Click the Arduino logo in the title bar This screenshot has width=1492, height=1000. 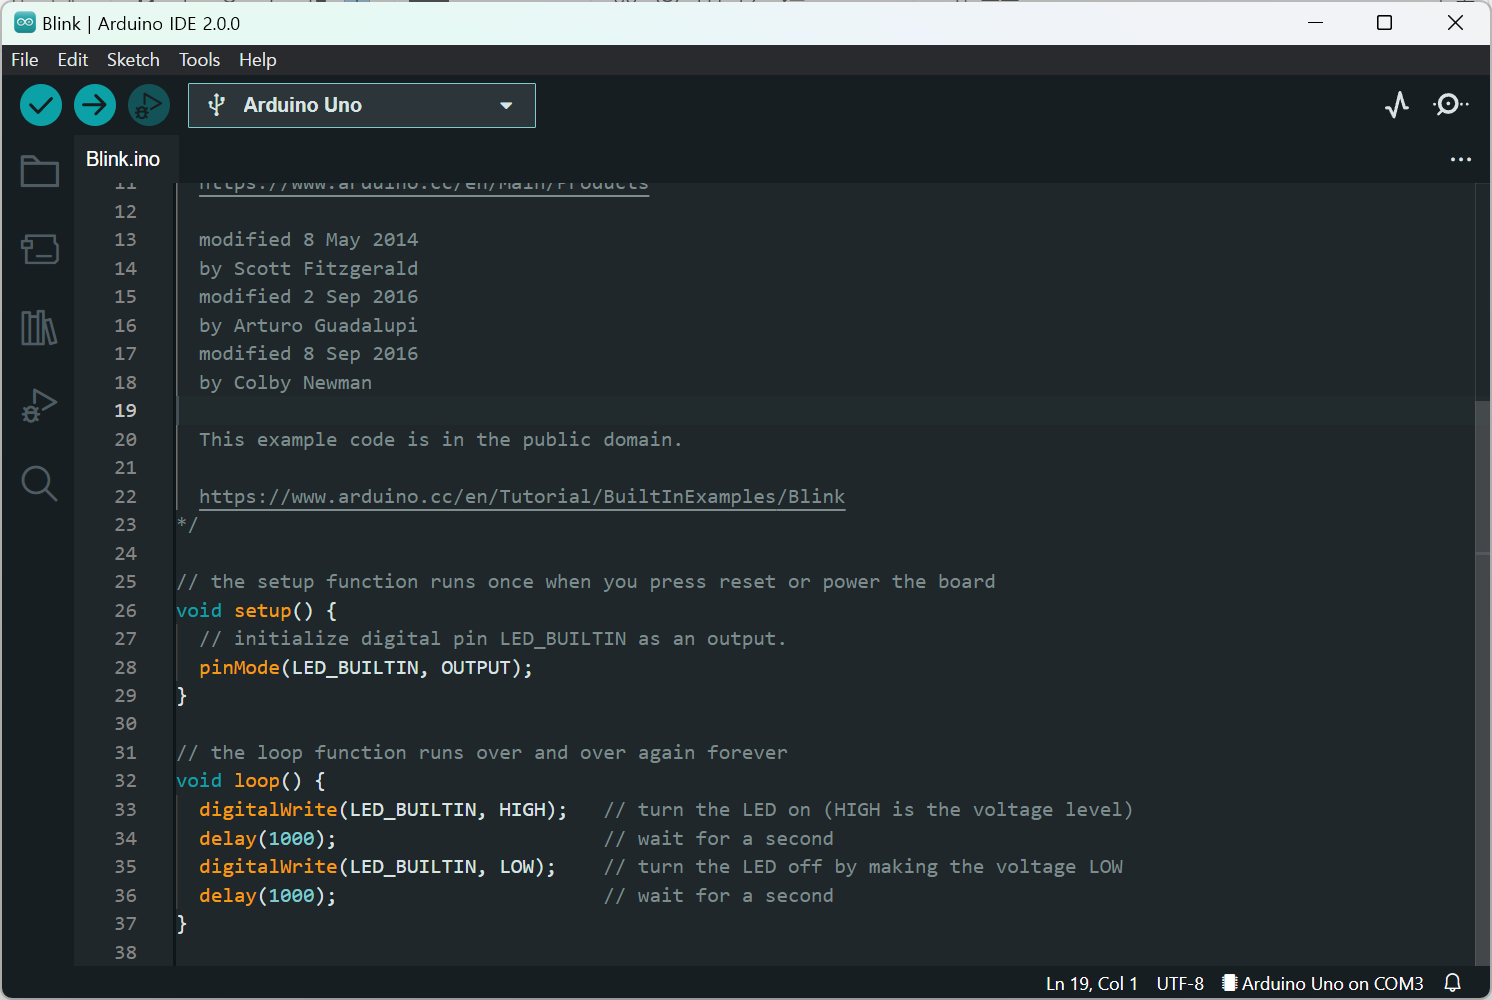point(25,23)
